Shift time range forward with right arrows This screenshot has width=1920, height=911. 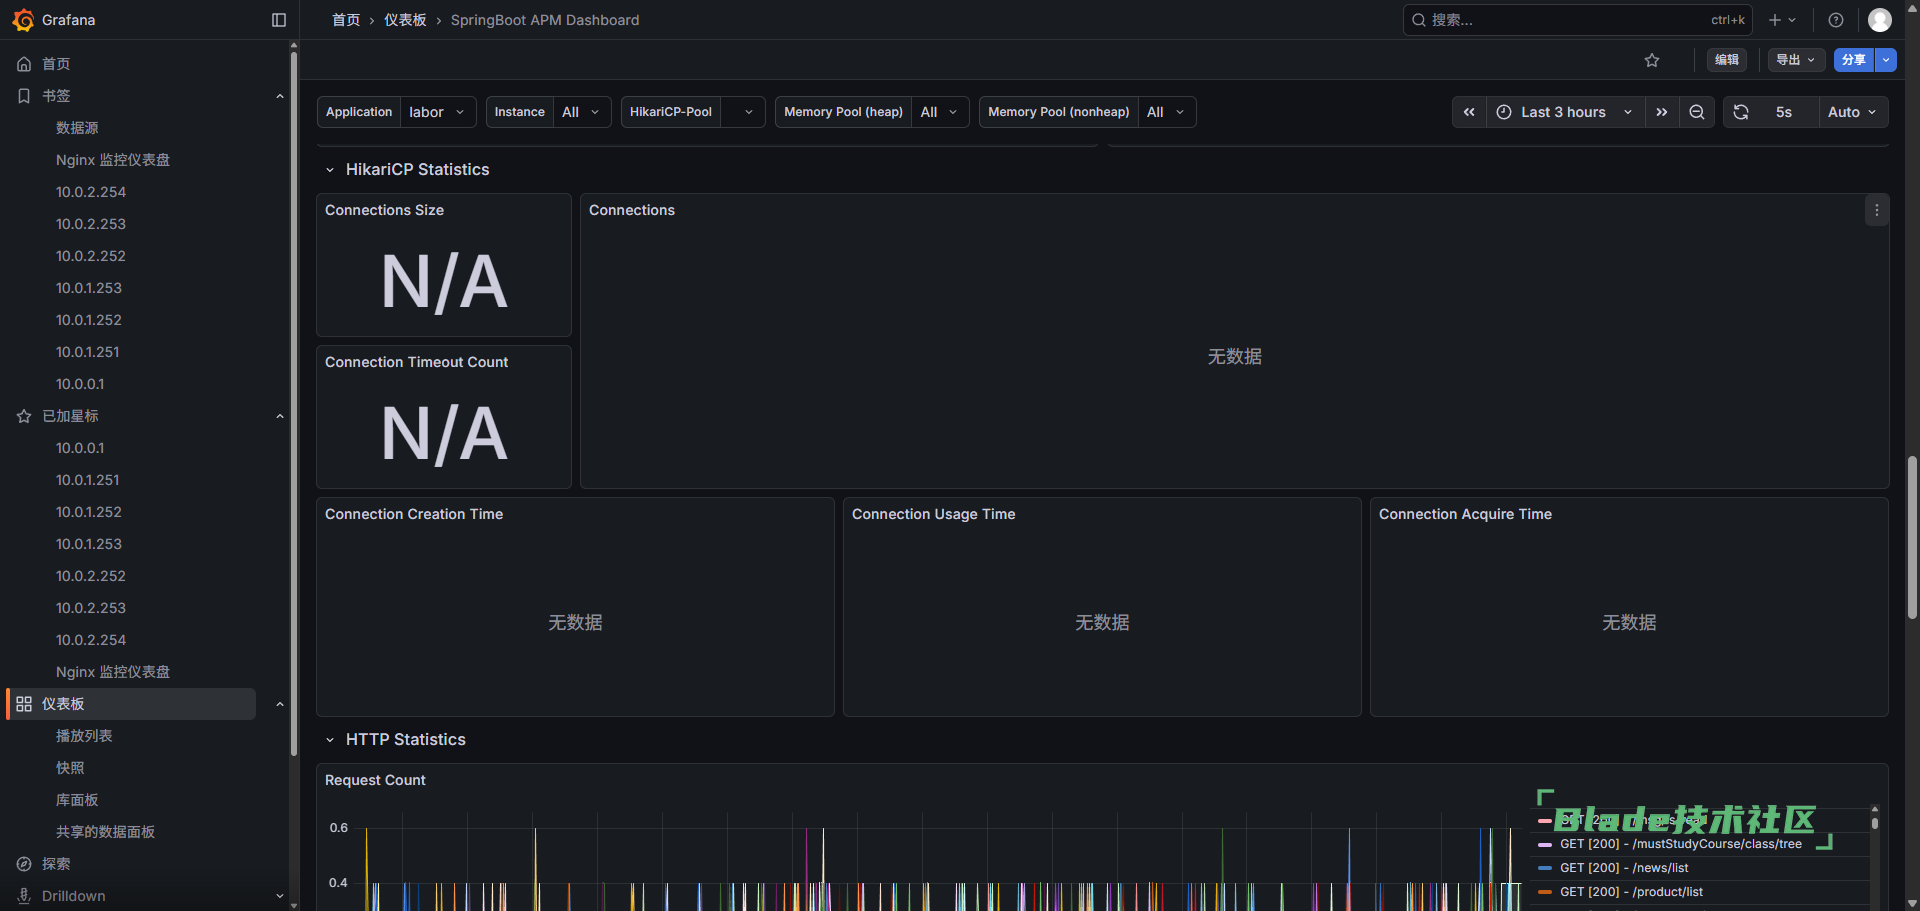tap(1662, 112)
